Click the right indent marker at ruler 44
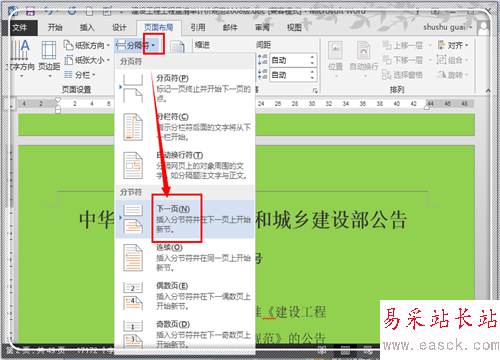 (x=427, y=107)
